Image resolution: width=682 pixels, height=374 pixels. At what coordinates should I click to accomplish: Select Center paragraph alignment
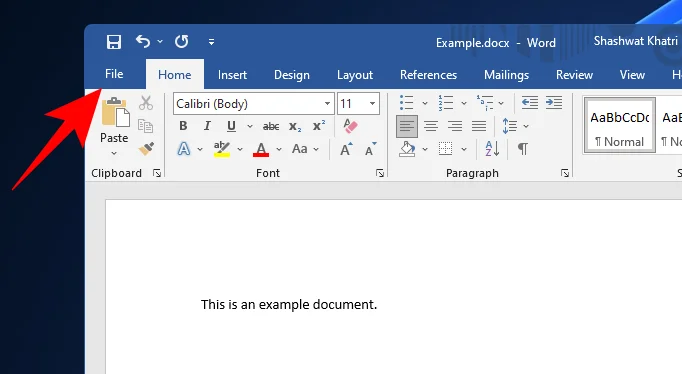click(x=431, y=126)
